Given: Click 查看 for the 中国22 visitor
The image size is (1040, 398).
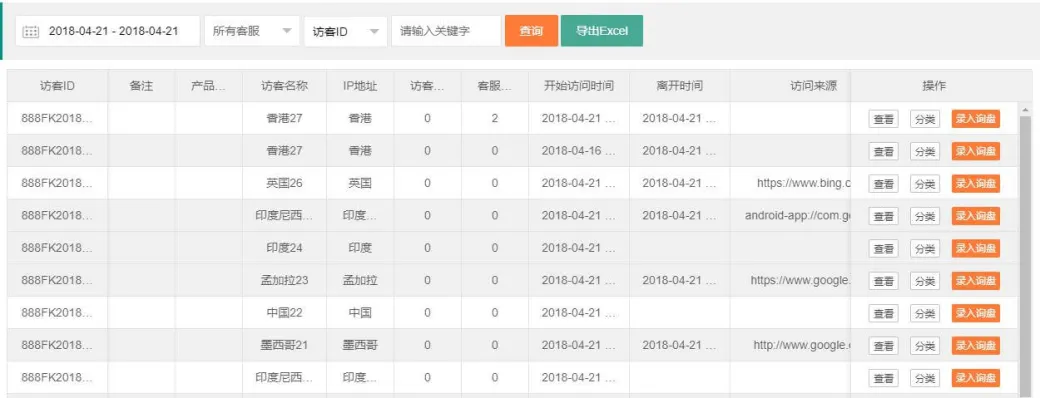Looking at the screenshot, I should pos(883,314).
